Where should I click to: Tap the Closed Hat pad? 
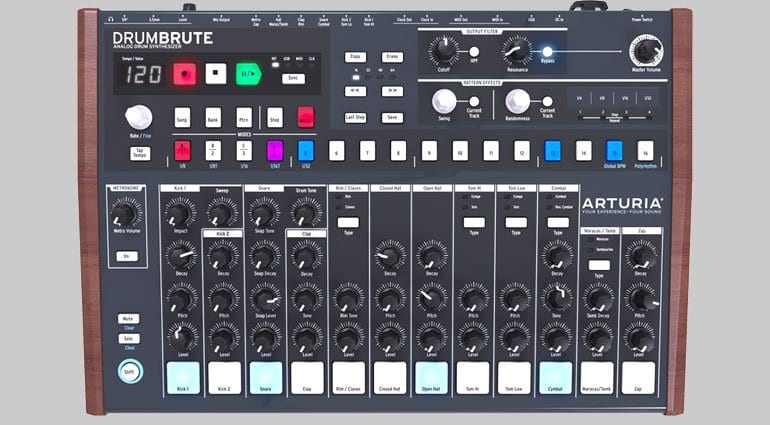coord(390,378)
